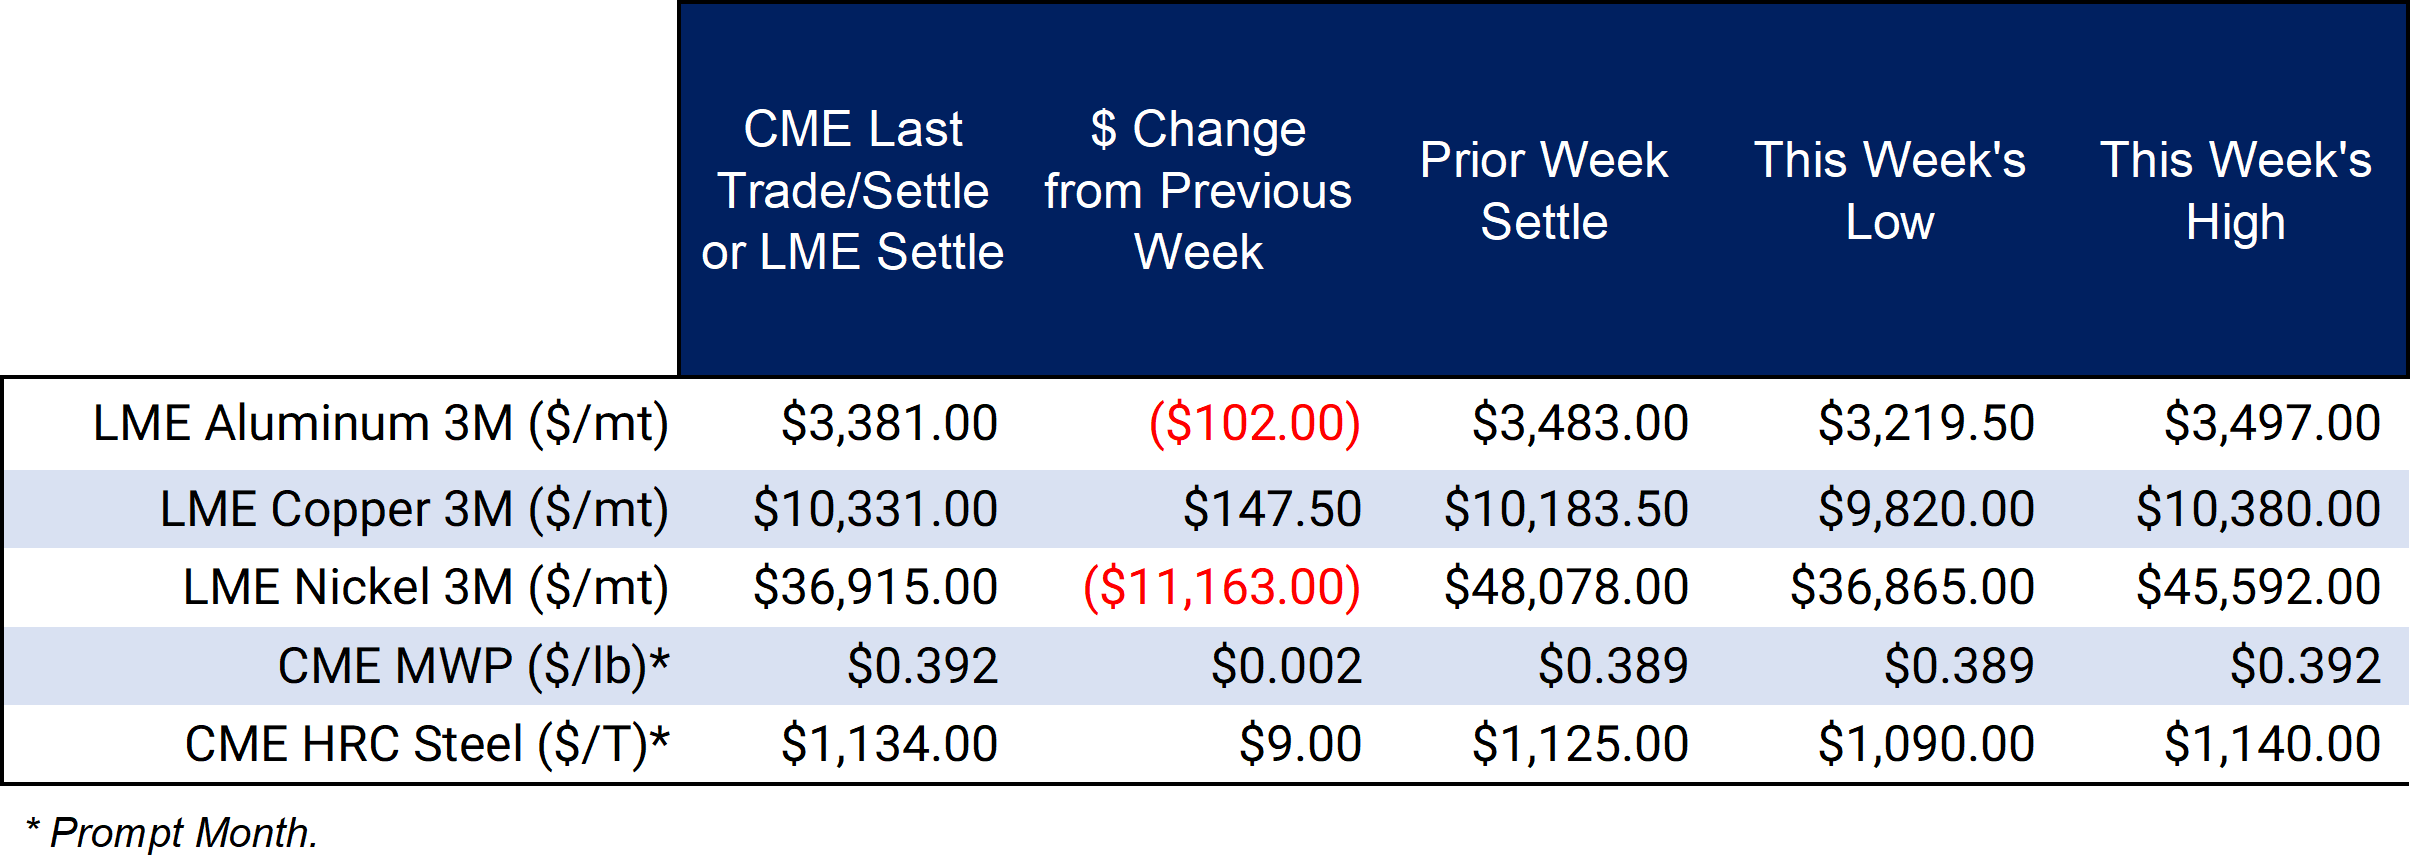This screenshot has width=2412, height=866.
Task: Select the $1,134.00 HRC steel settle value
Action: tap(889, 744)
